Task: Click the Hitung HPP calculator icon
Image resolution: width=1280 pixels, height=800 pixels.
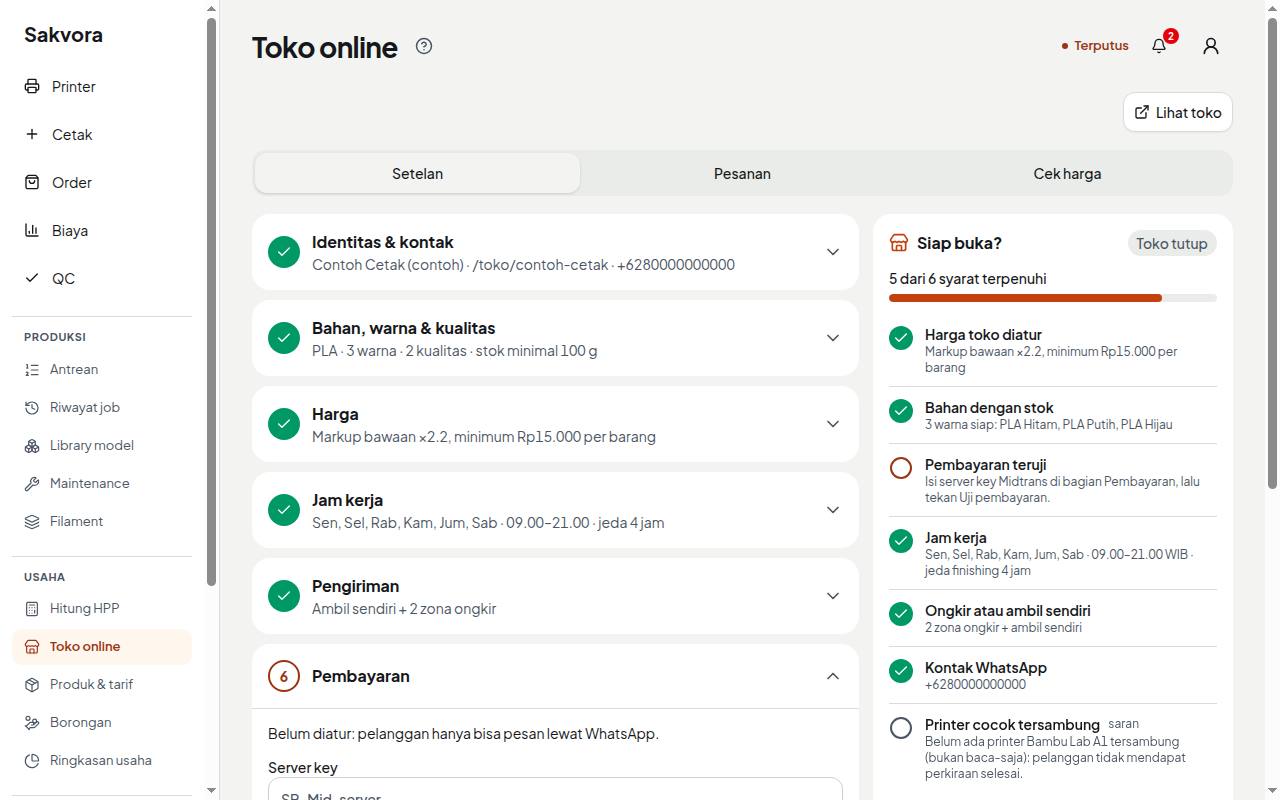Action: coord(32,609)
